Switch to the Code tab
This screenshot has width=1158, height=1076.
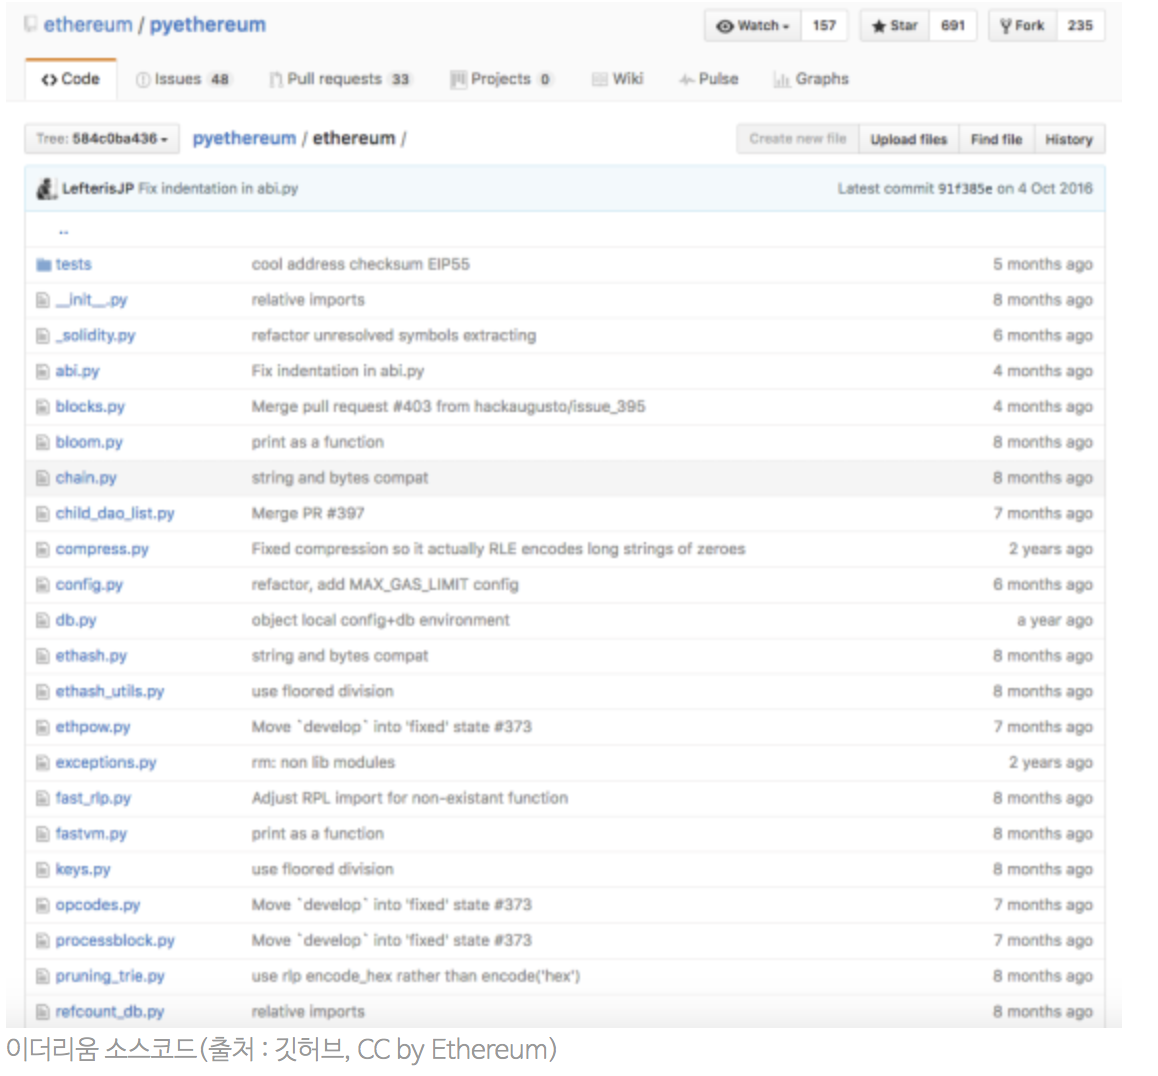pos(71,79)
